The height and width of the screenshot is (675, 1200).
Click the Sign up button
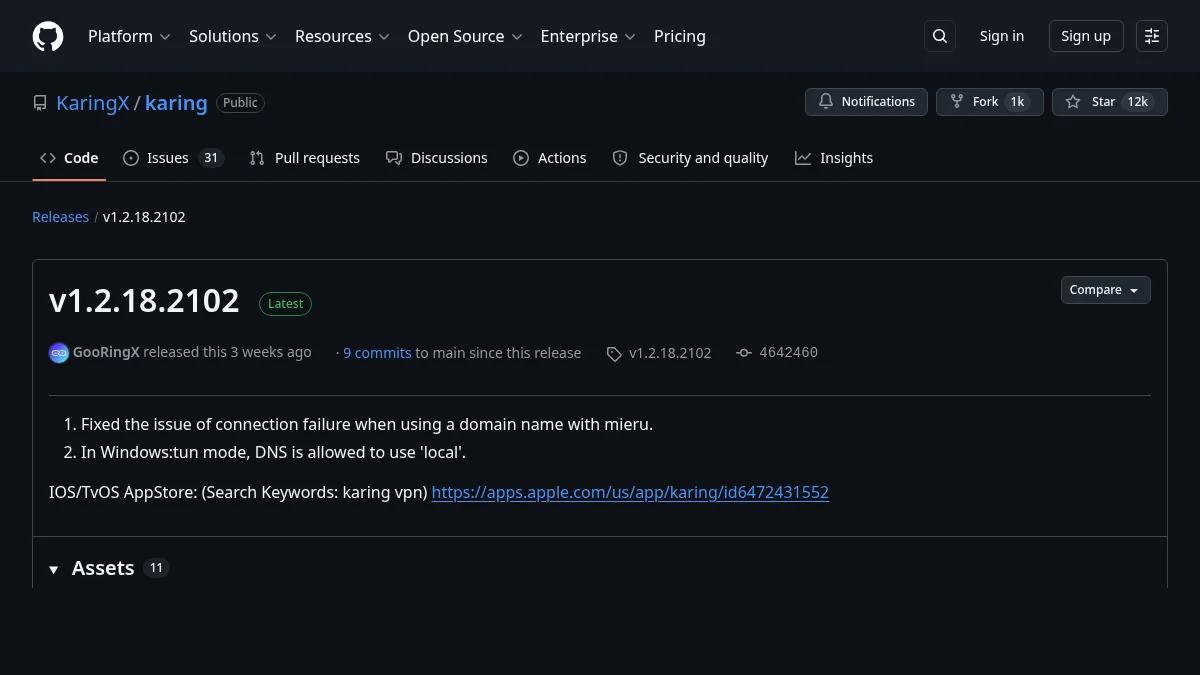click(x=1086, y=36)
